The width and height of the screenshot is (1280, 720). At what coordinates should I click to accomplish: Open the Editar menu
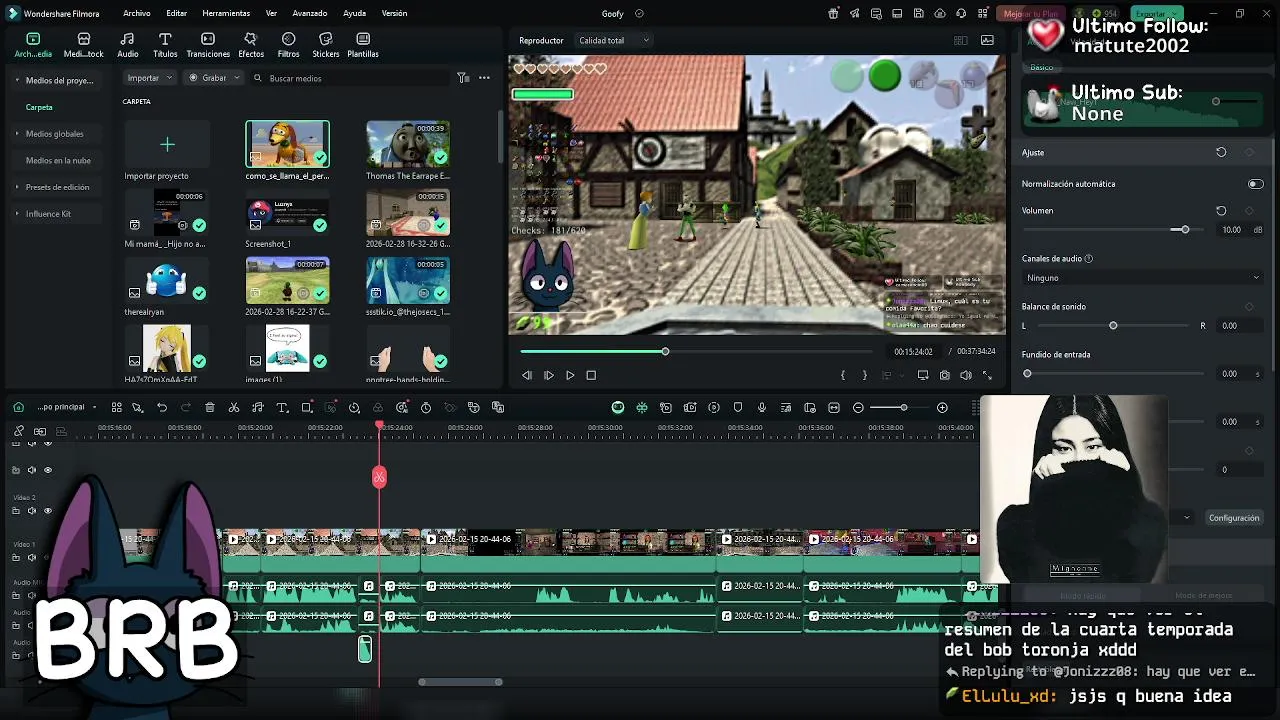point(177,14)
